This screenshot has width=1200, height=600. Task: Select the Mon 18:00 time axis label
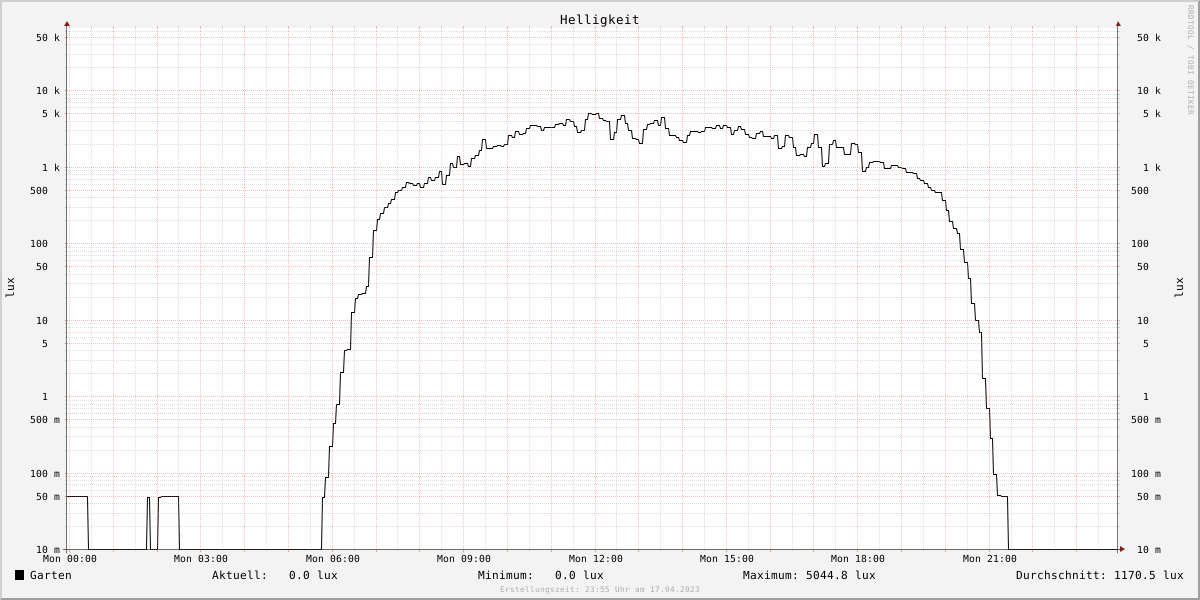pos(858,559)
